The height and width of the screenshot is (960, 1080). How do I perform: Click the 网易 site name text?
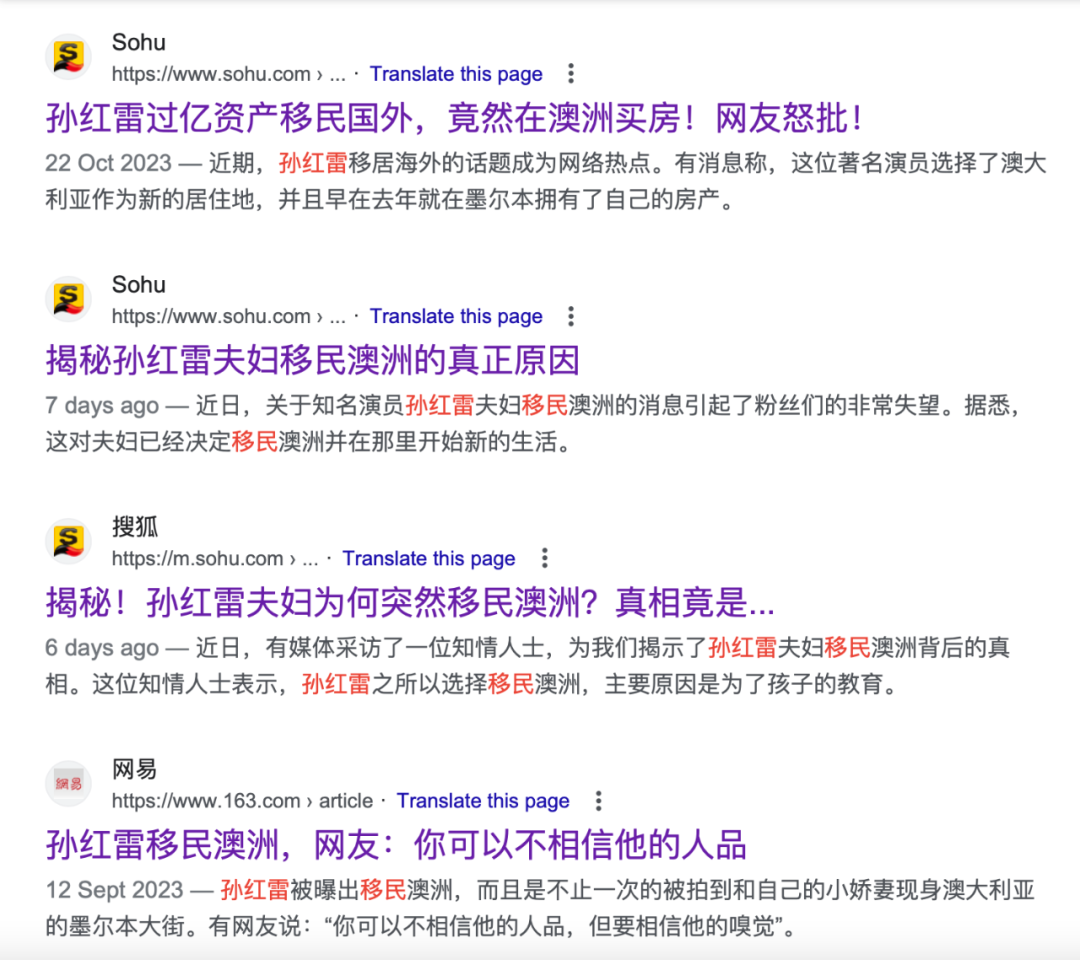134,770
